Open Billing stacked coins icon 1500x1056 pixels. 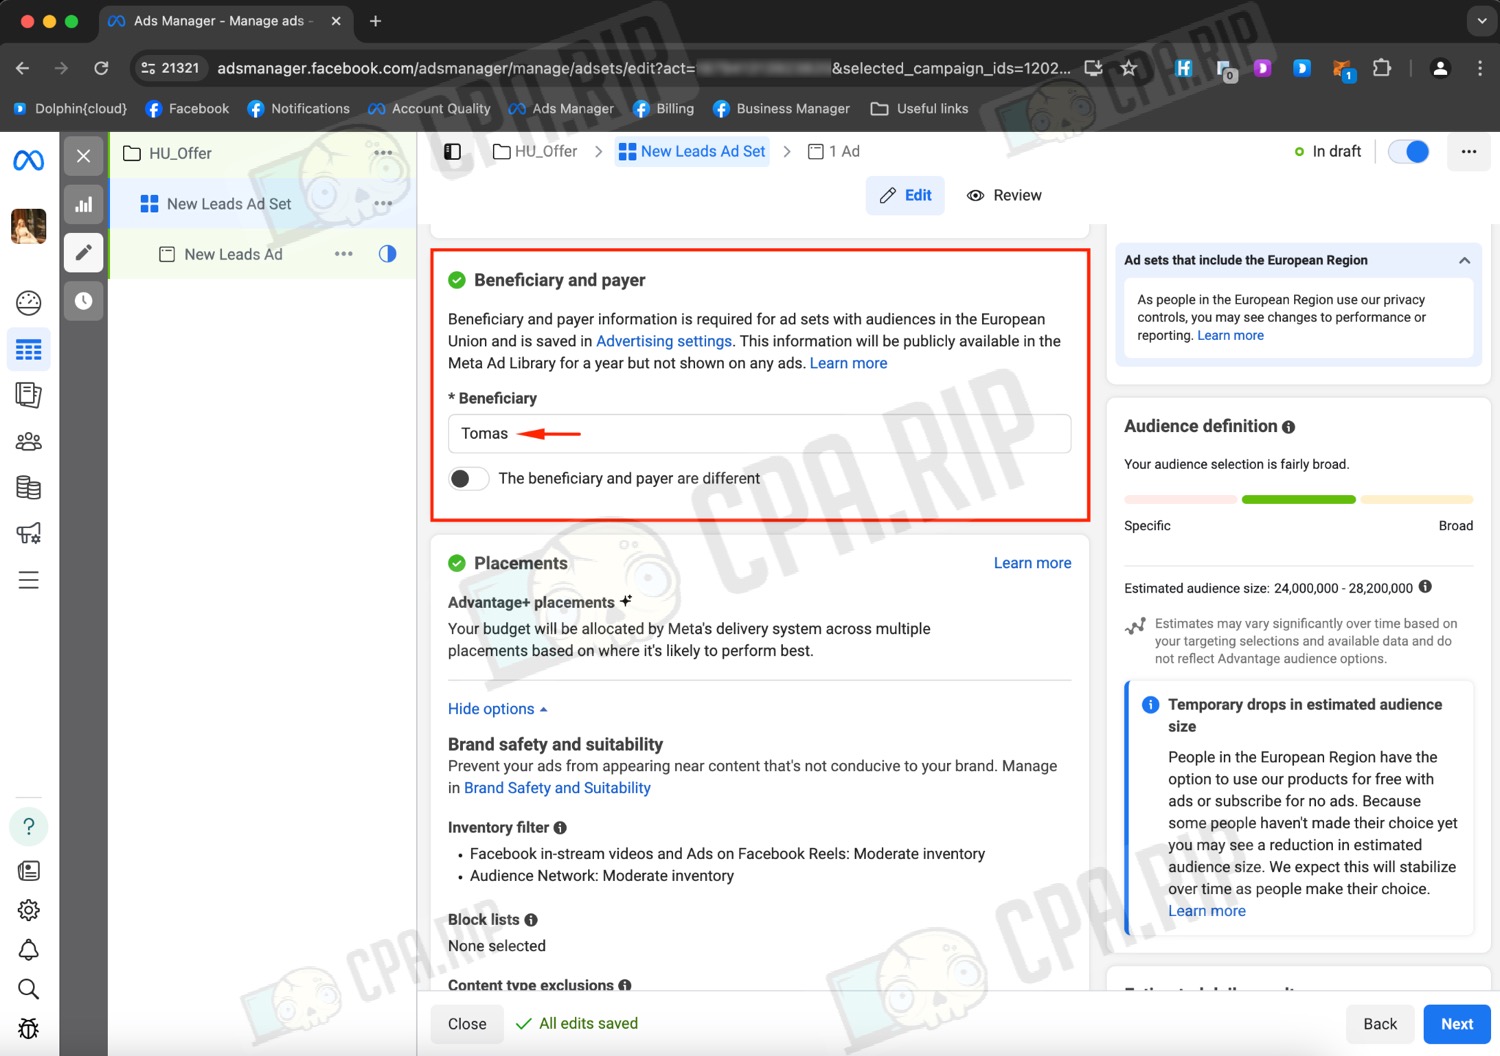click(28, 487)
